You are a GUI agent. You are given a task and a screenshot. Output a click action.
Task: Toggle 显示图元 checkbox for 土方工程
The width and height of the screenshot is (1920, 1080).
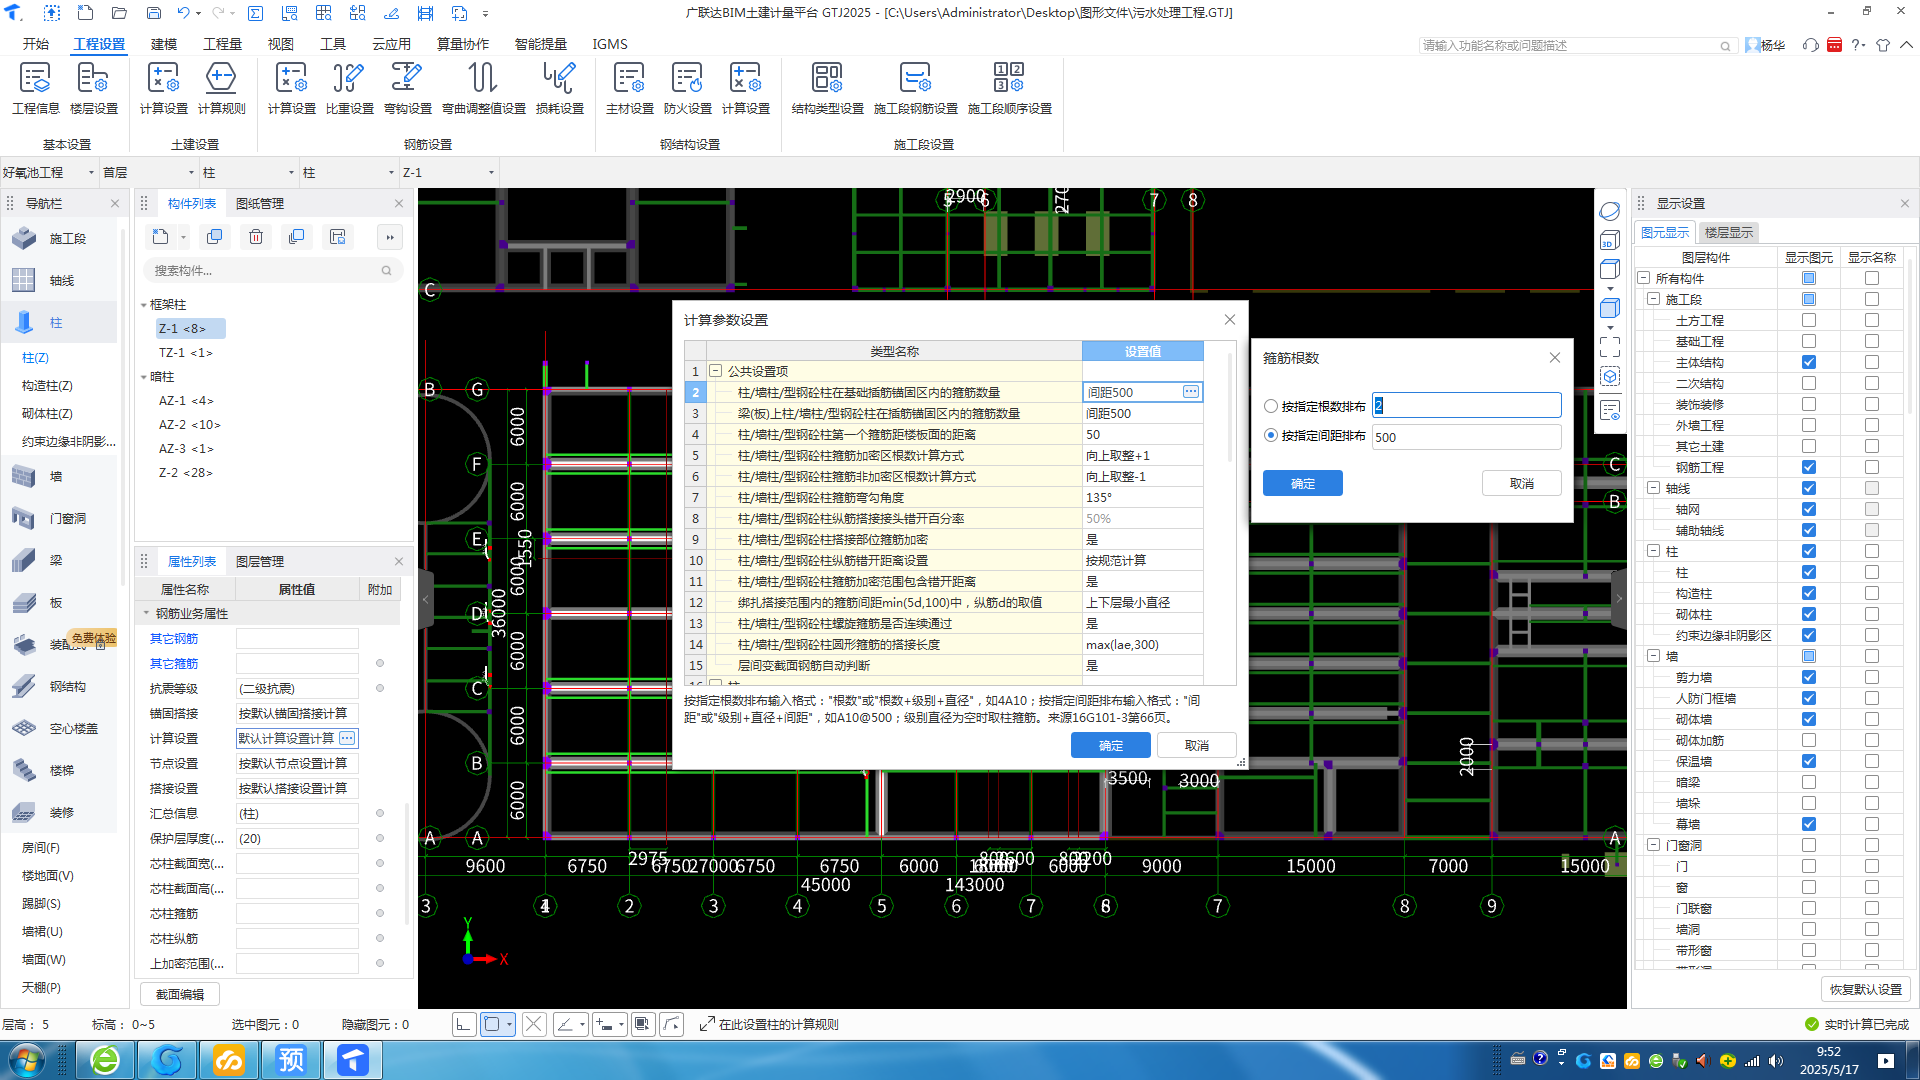[1808, 320]
